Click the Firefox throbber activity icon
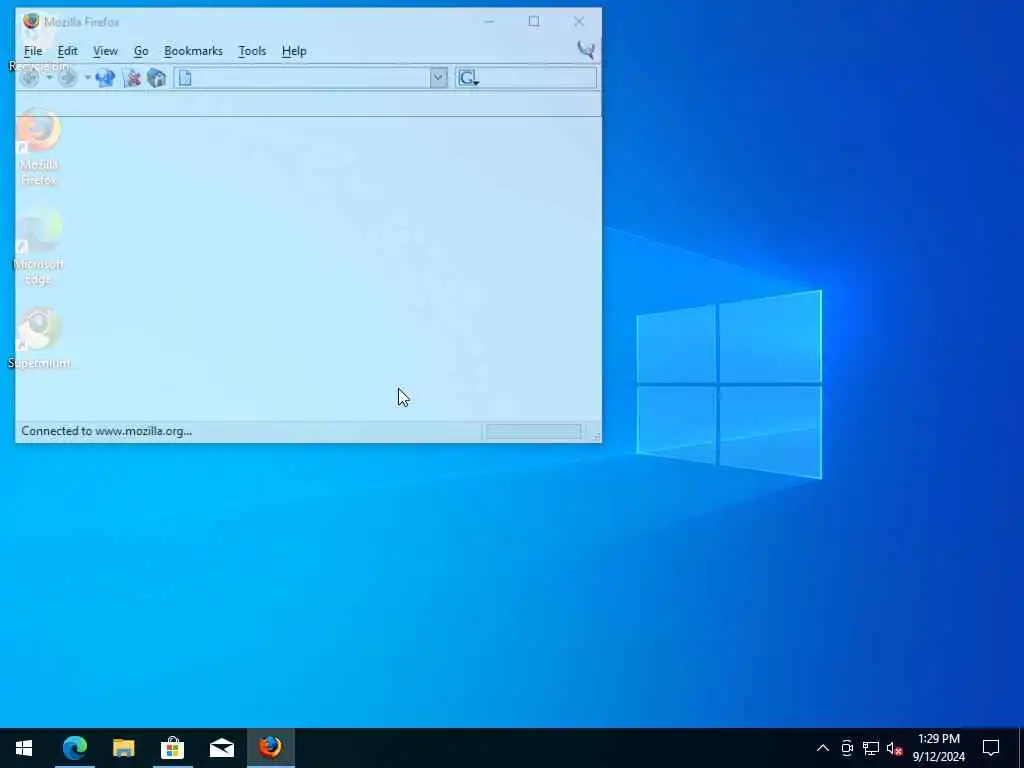Screen dimensions: 1024x768 pyautogui.click(x=586, y=50)
